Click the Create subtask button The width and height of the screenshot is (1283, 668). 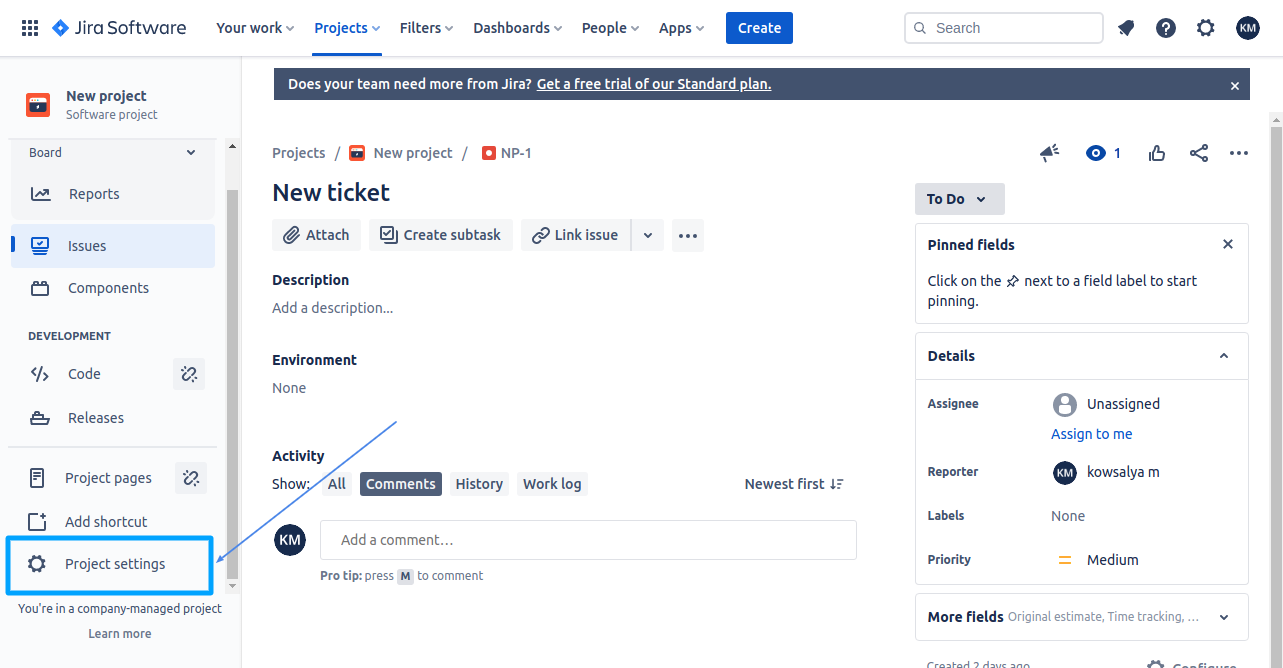click(441, 235)
